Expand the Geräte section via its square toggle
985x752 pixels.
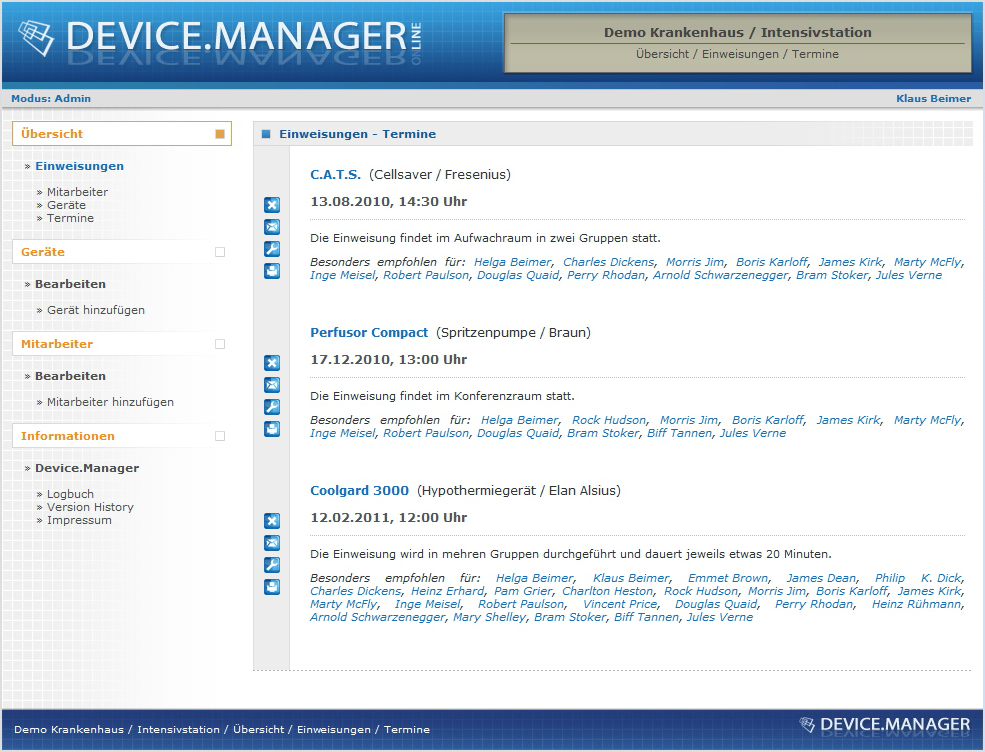pos(220,252)
